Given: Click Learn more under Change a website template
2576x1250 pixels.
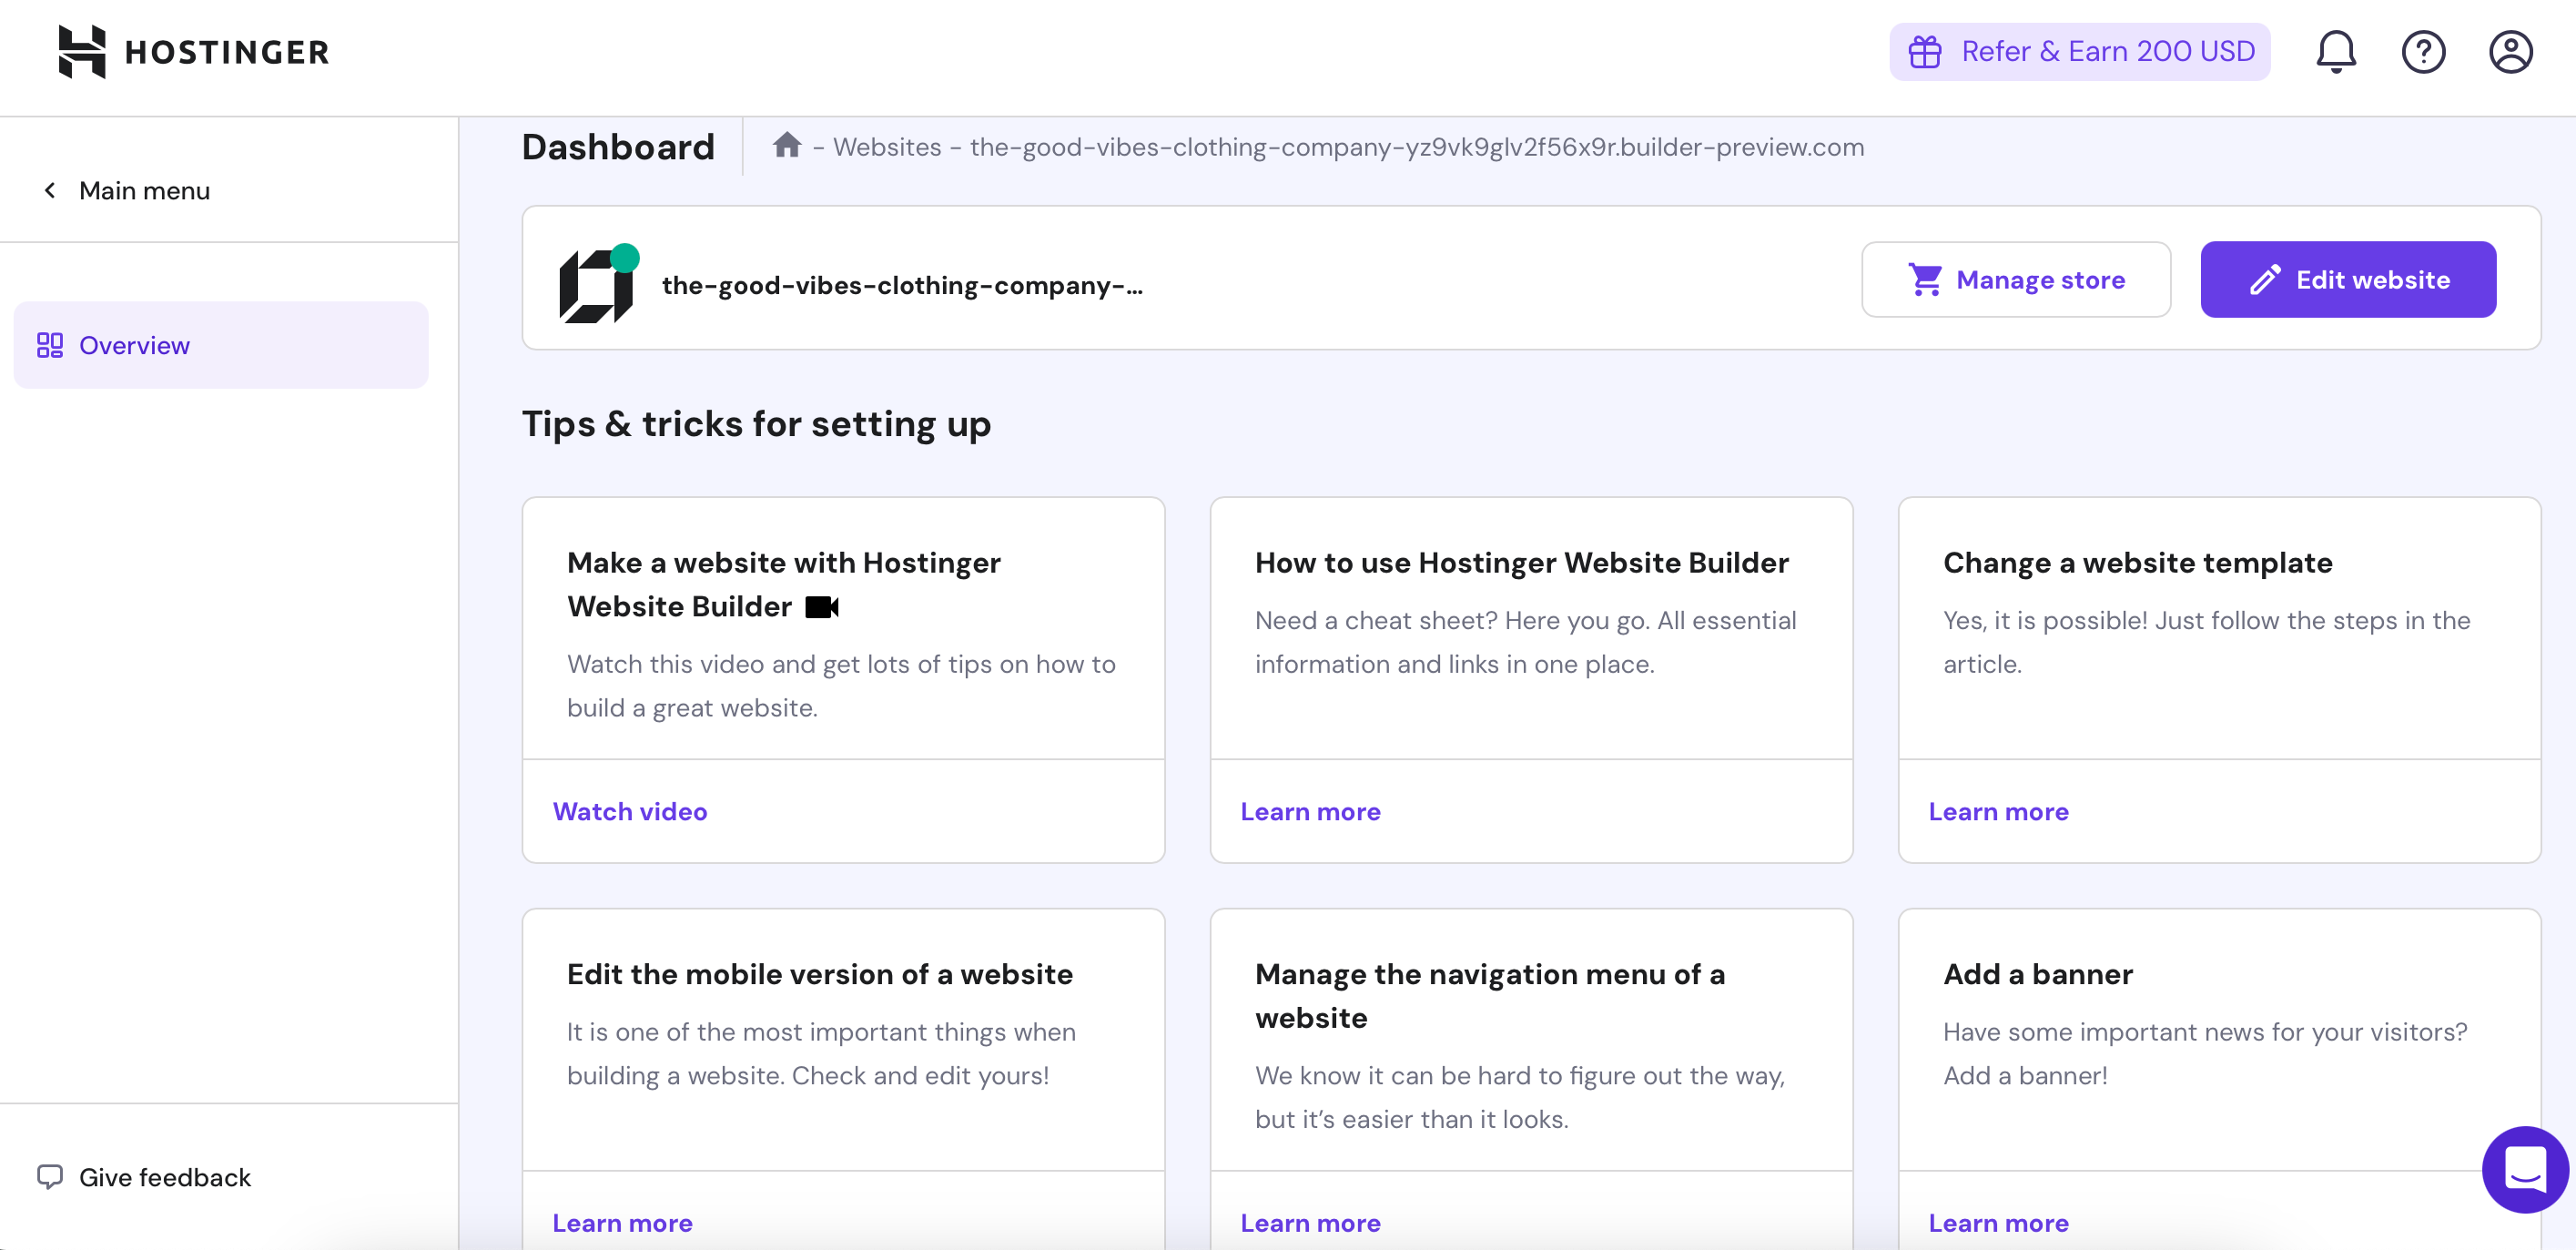Looking at the screenshot, I should pyautogui.click(x=1998, y=811).
